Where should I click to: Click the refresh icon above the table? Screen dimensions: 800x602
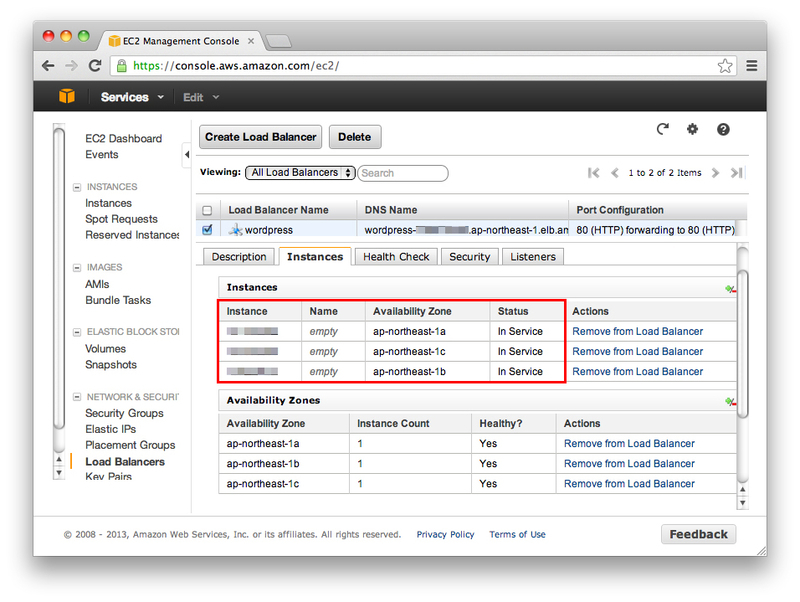click(662, 129)
